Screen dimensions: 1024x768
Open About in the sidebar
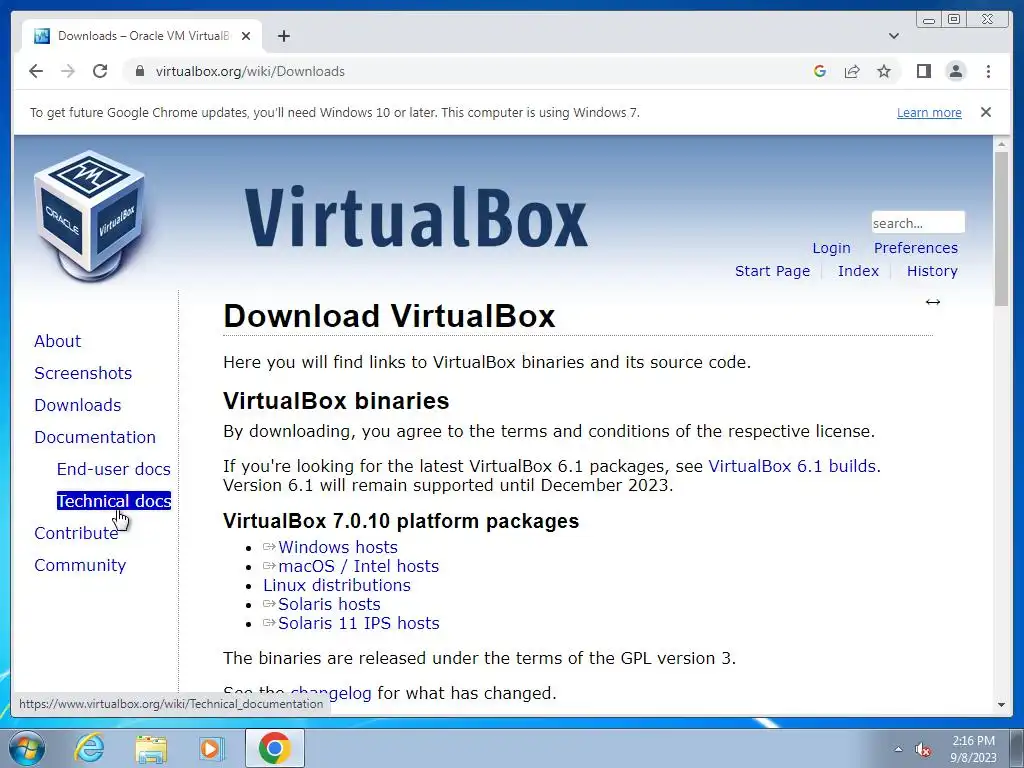pos(57,341)
